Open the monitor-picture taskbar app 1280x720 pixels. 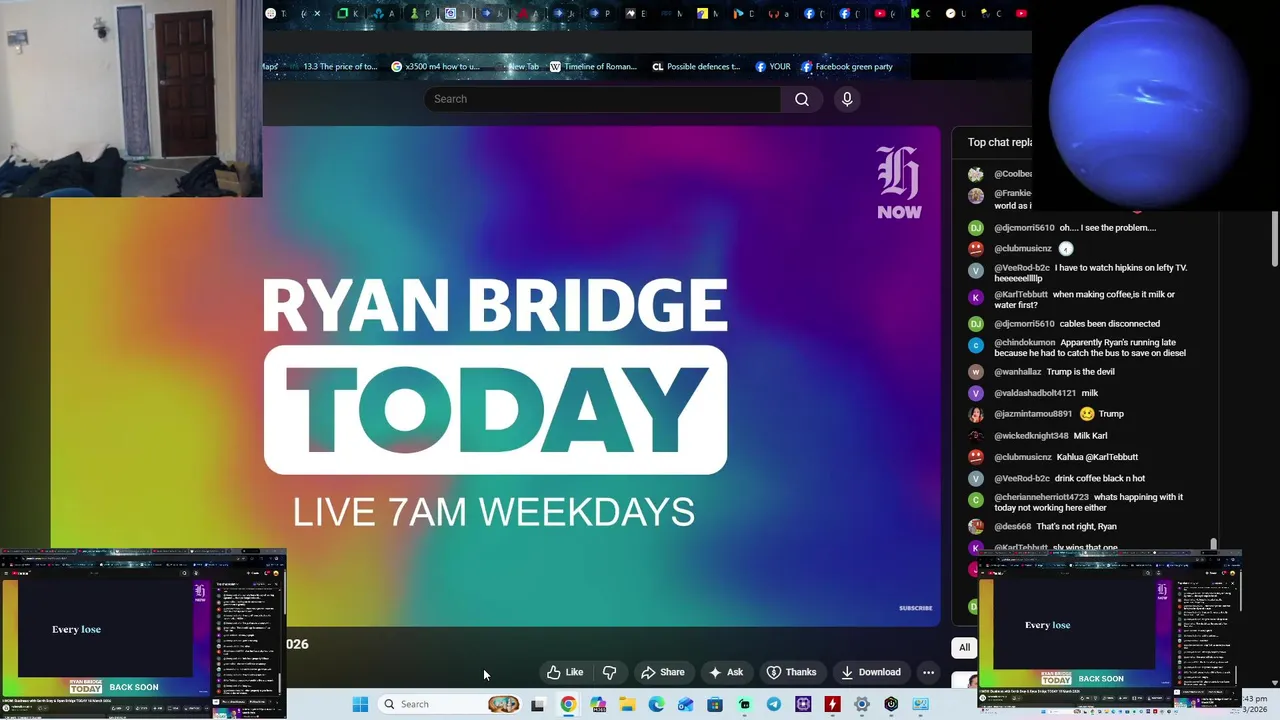[920, 704]
